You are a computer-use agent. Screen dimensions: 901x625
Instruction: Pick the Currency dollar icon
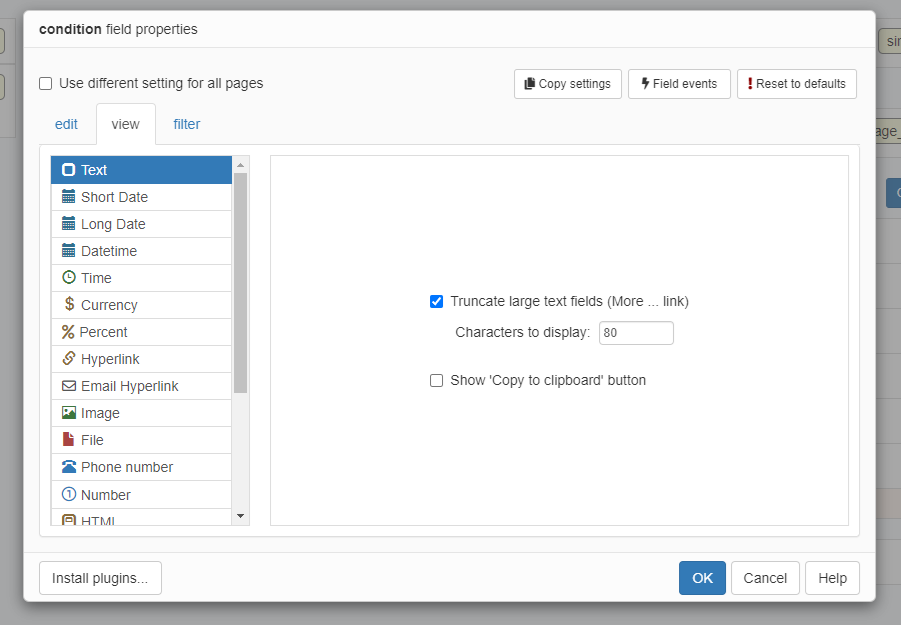pyautogui.click(x=68, y=305)
